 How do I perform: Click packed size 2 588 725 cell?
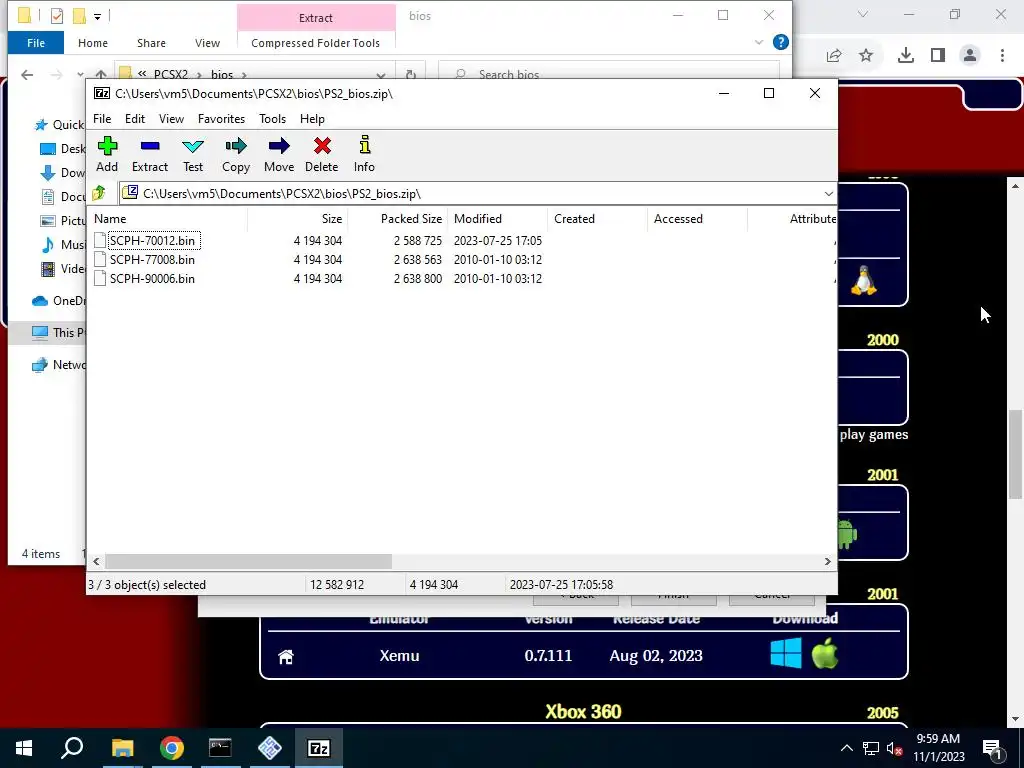click(x=417, y=240)
